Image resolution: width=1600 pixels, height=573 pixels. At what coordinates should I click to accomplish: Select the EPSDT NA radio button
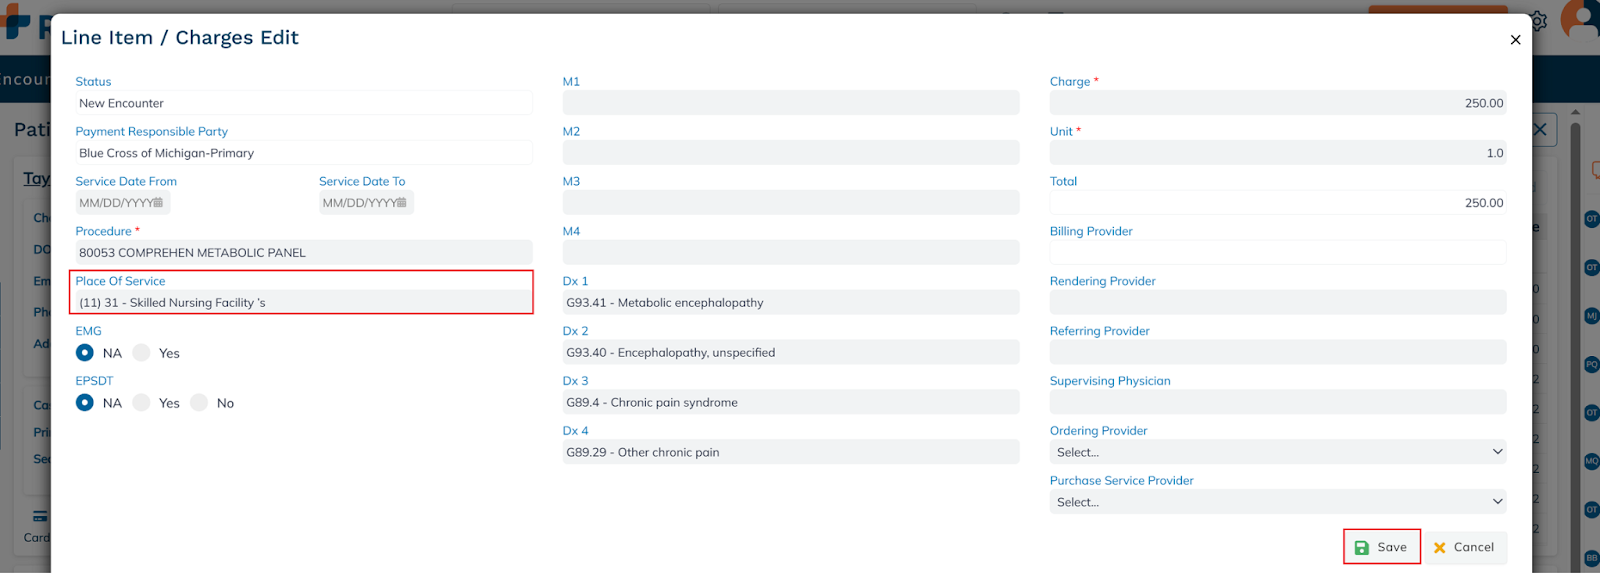point(85,403)
